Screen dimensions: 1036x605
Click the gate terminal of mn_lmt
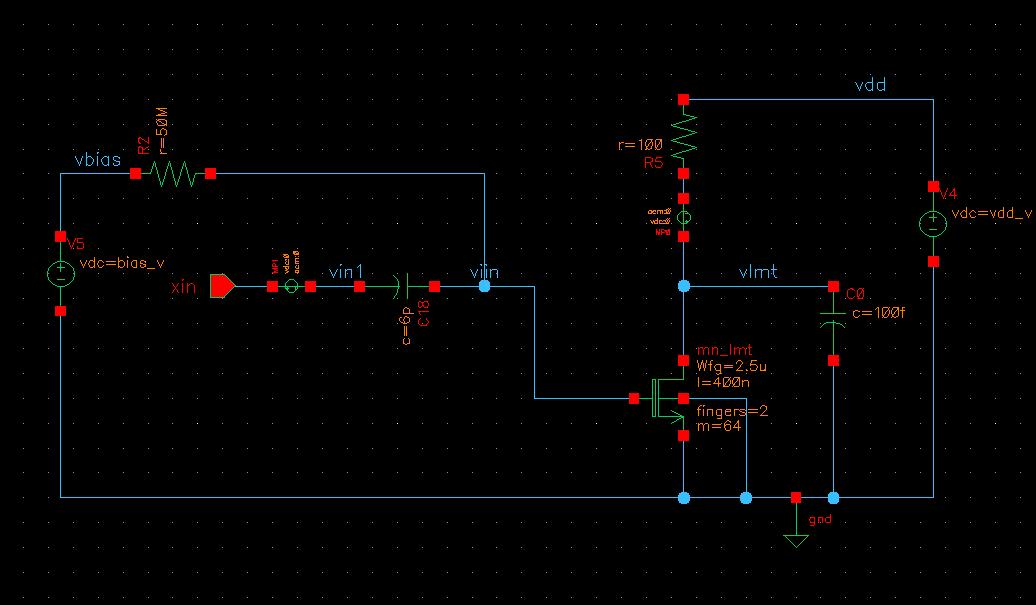click(634, 398)
